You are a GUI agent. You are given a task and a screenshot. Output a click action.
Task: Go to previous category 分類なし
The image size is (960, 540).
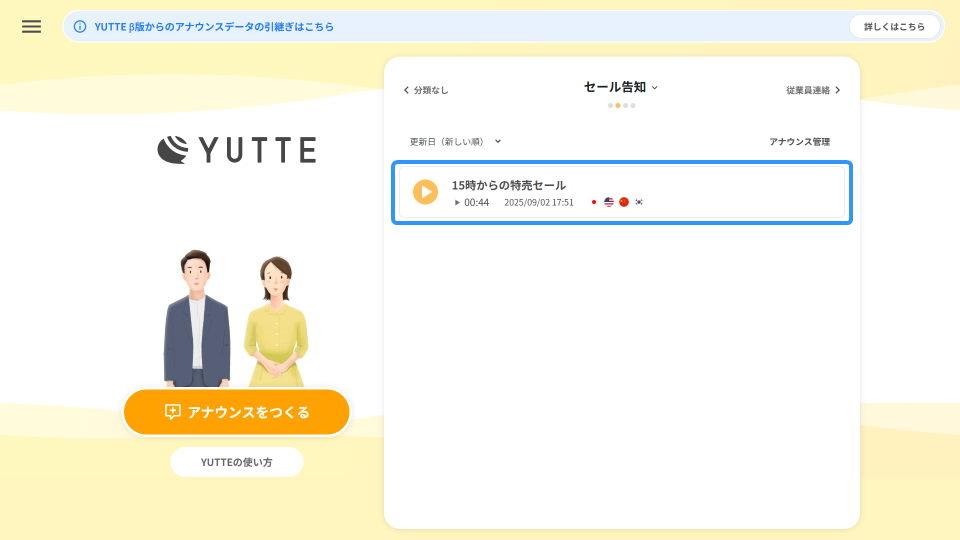pos(426,90)
